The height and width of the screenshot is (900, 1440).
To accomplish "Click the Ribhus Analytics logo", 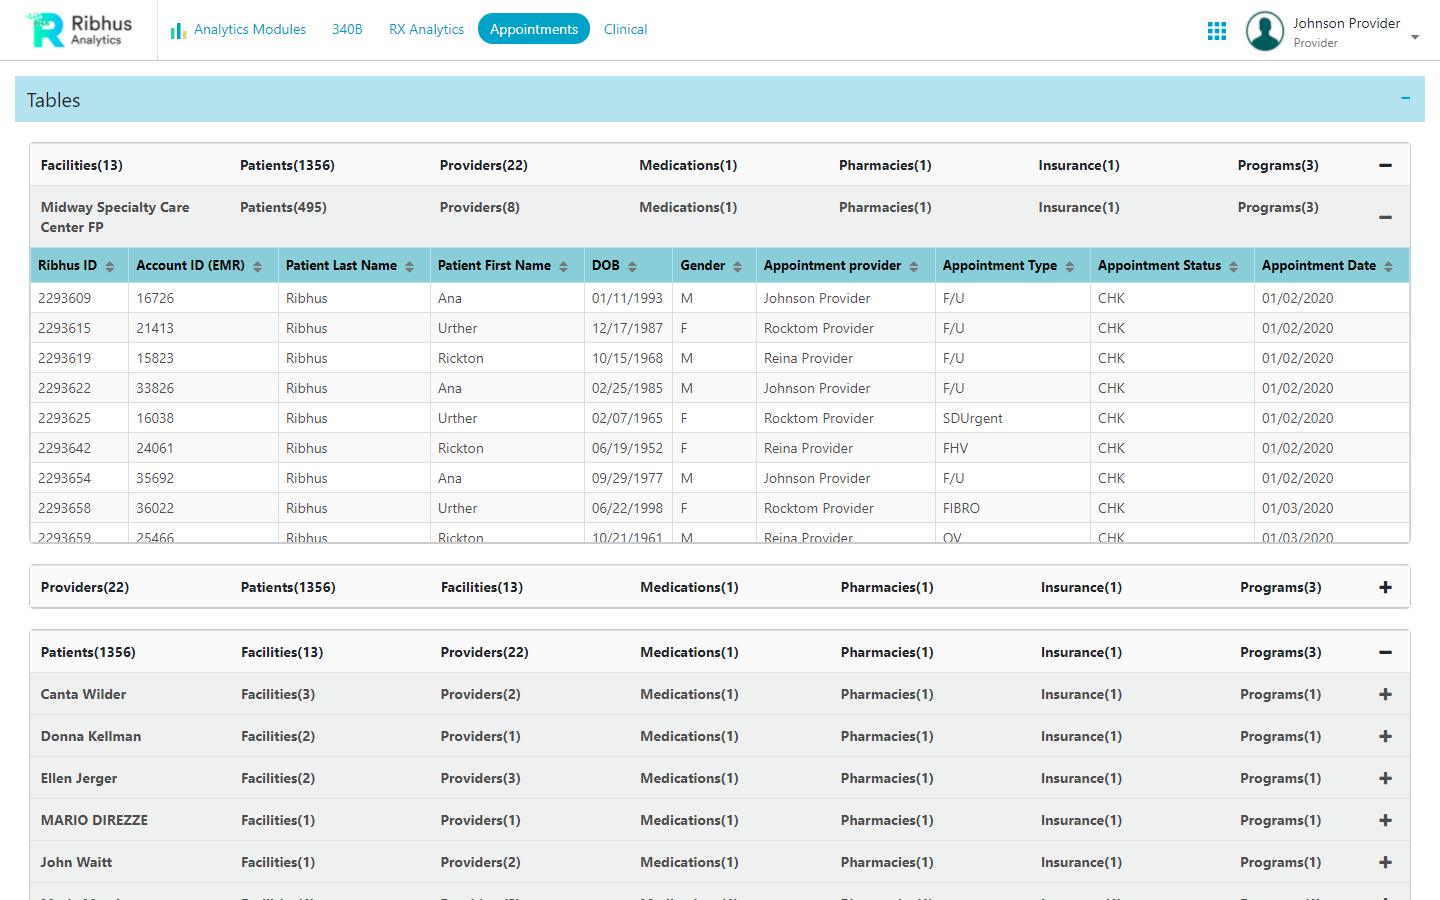I will (80, 30).
